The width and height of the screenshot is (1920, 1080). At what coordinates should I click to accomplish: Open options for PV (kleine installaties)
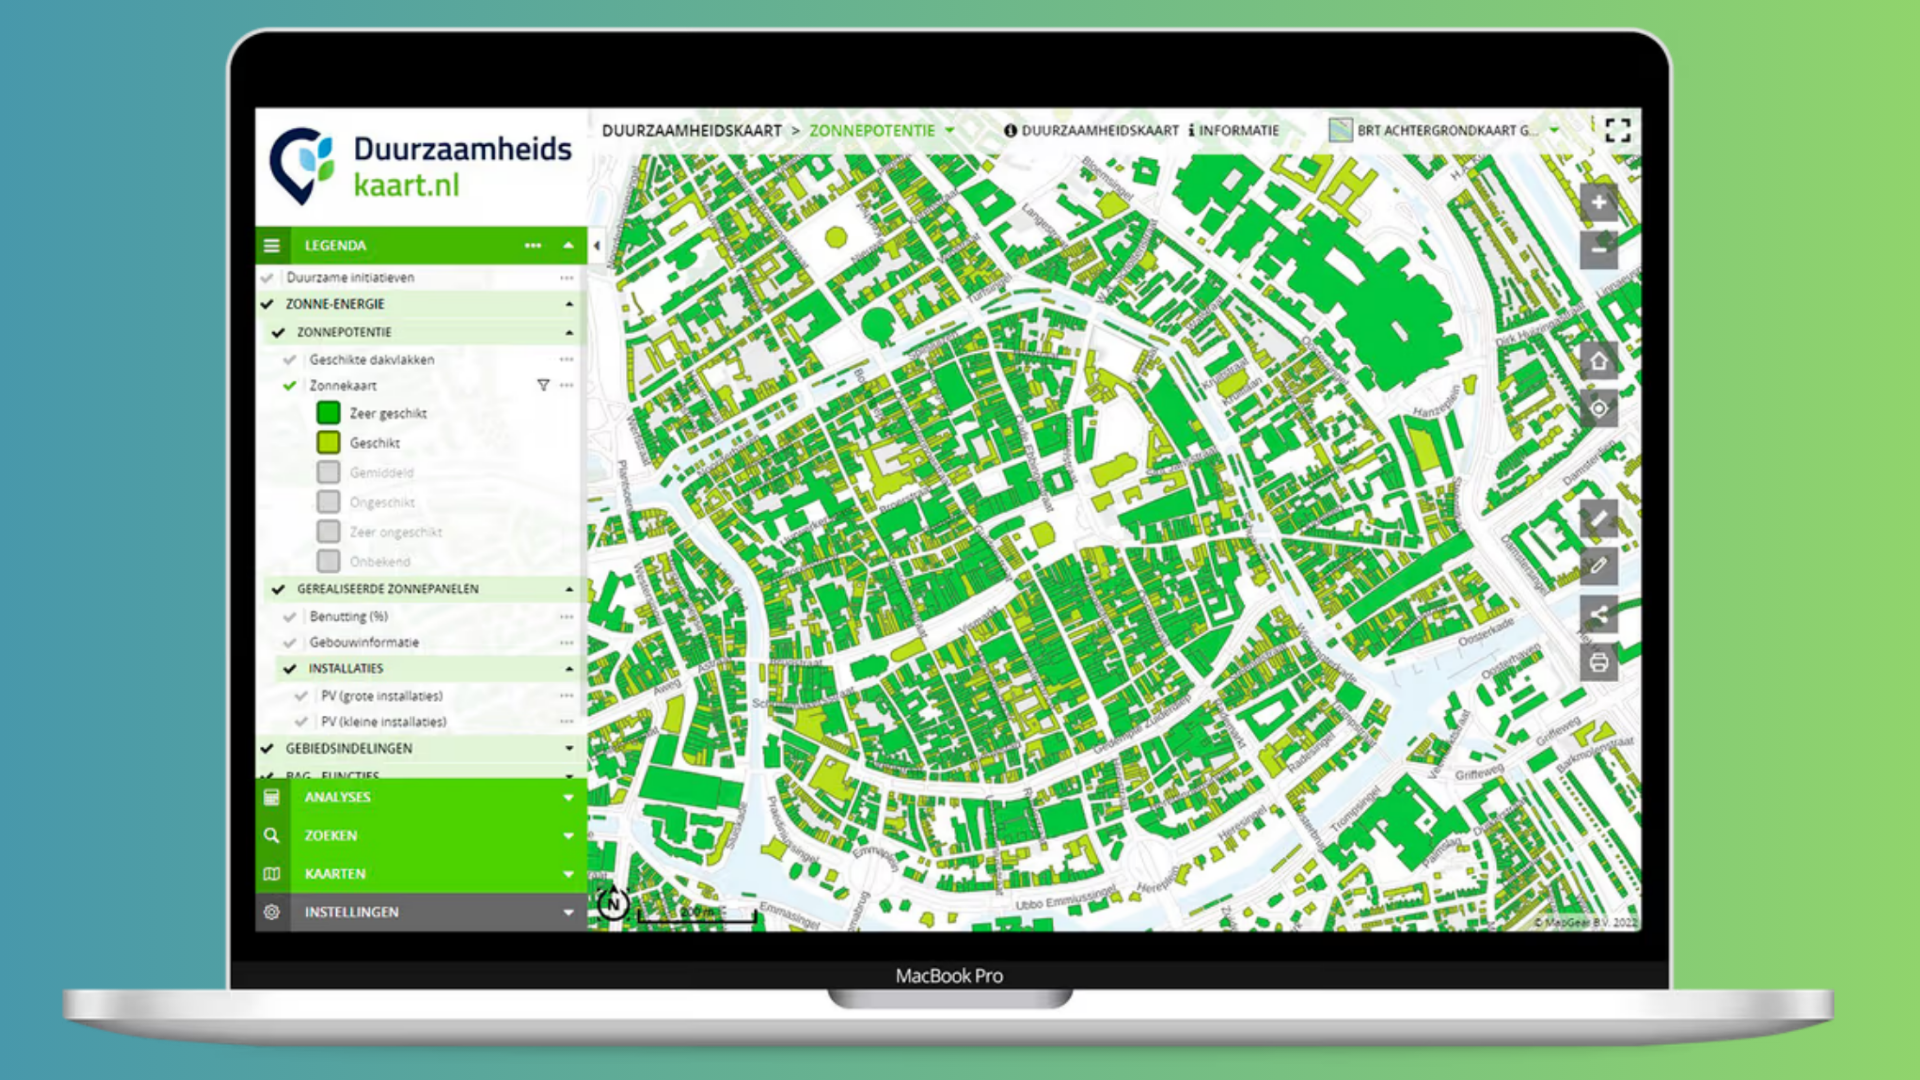(x=567, y=721)
